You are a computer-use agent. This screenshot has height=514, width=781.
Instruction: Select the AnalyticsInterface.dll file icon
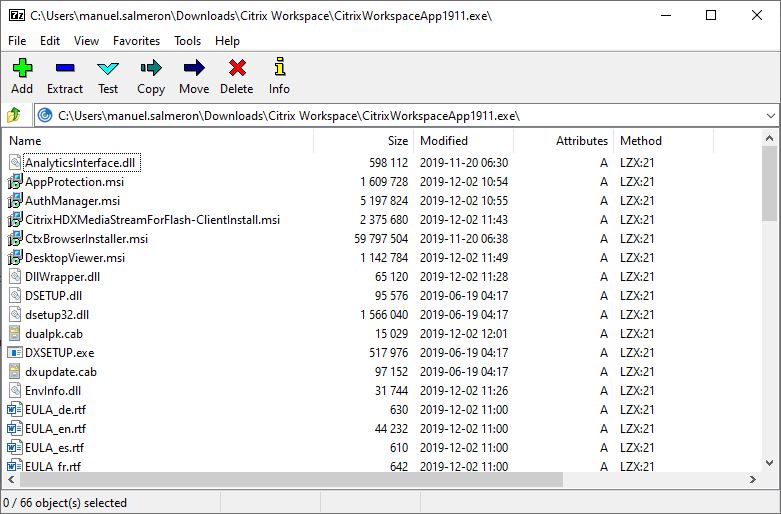point(15,162)
